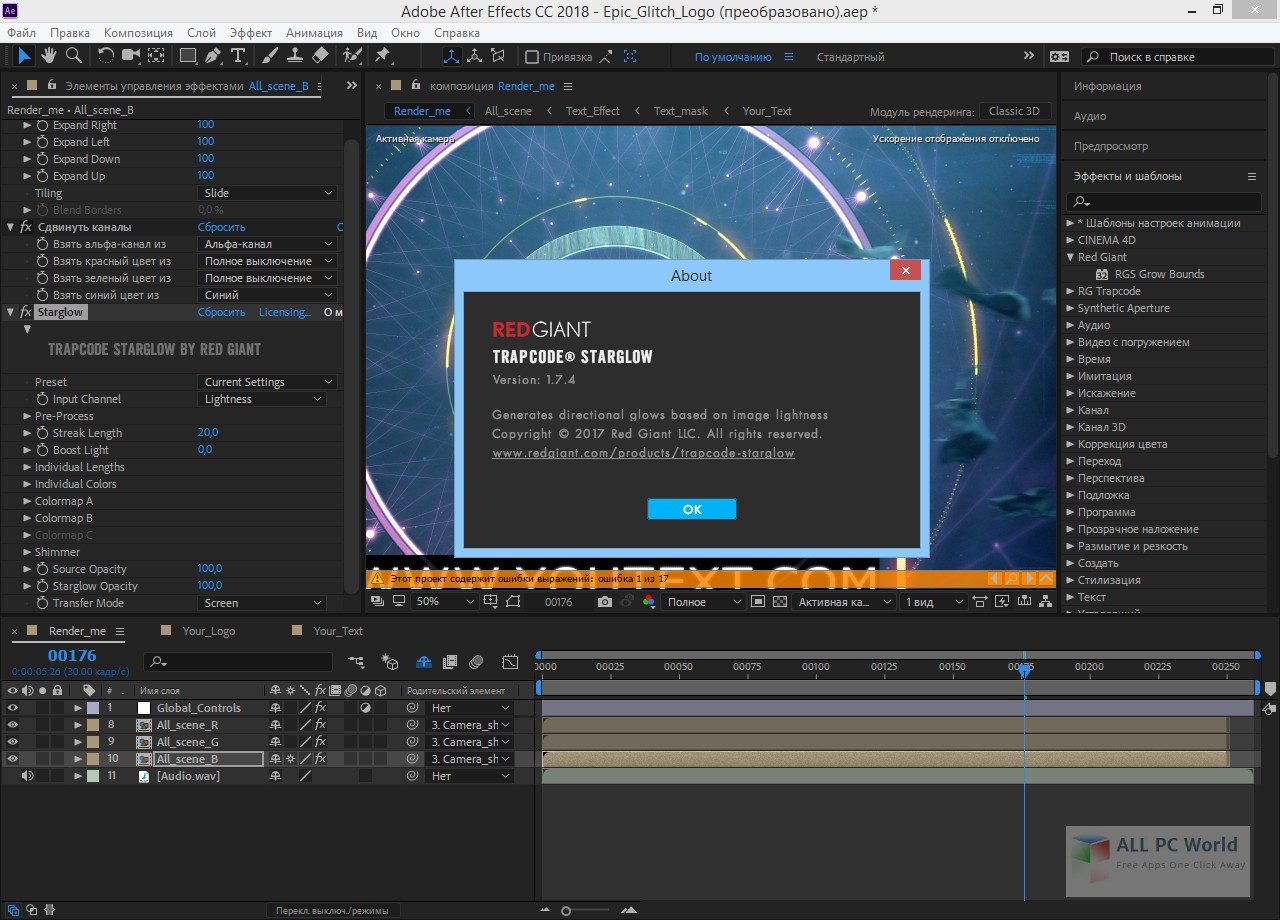1280x920 pixels.
Task: Open the Tiling Slide dropdown
Action: tap(267, 193)
